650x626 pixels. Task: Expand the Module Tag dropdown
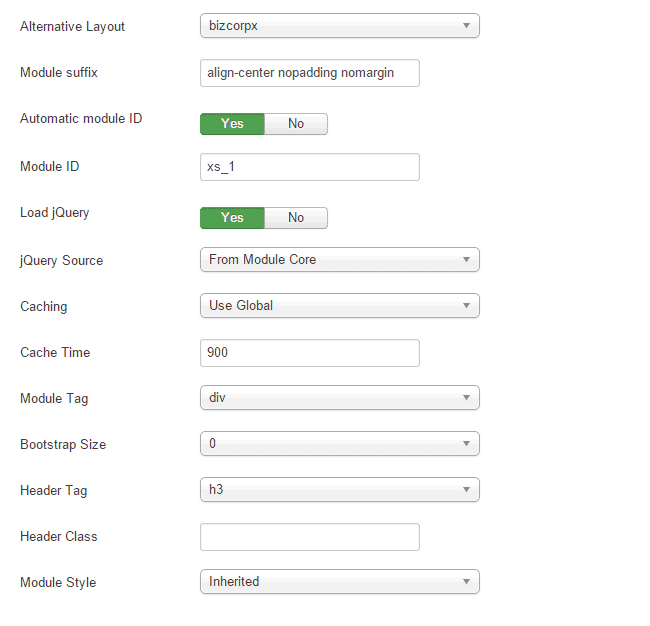coord(339,398)
